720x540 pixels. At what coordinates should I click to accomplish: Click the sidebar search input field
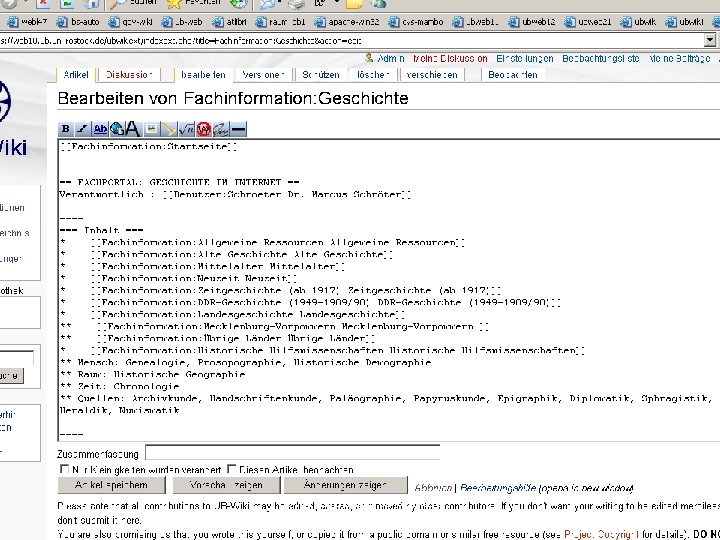point(16,358)
